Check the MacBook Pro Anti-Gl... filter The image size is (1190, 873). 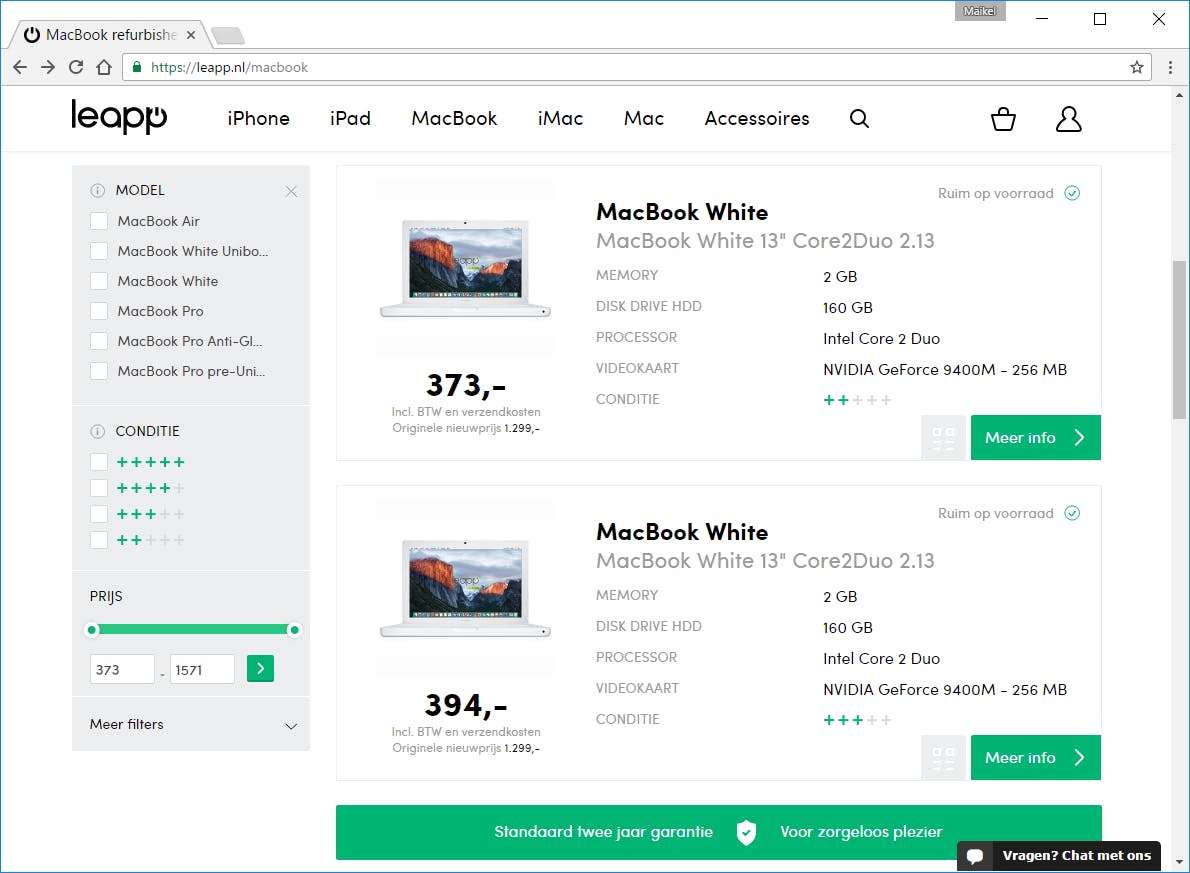click(x=99, y=341)
